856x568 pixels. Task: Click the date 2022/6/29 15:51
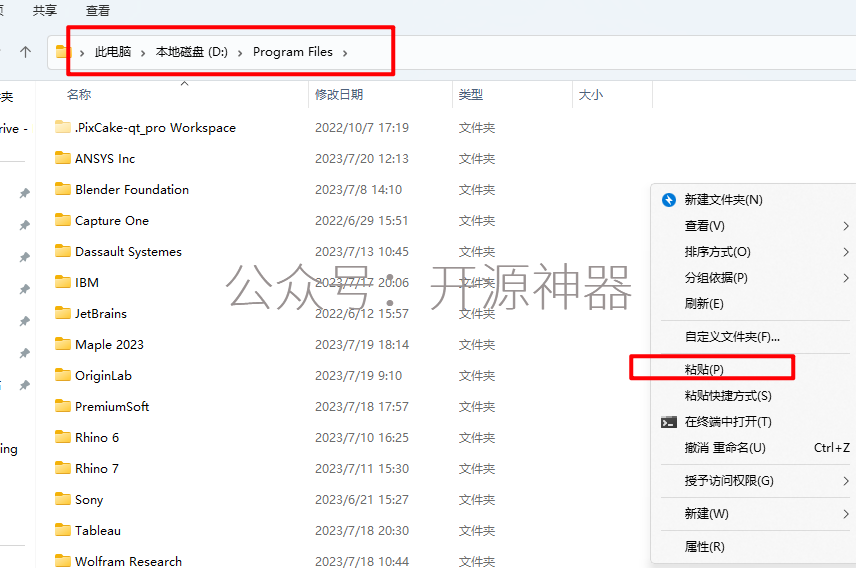click(x=362, y=221)
